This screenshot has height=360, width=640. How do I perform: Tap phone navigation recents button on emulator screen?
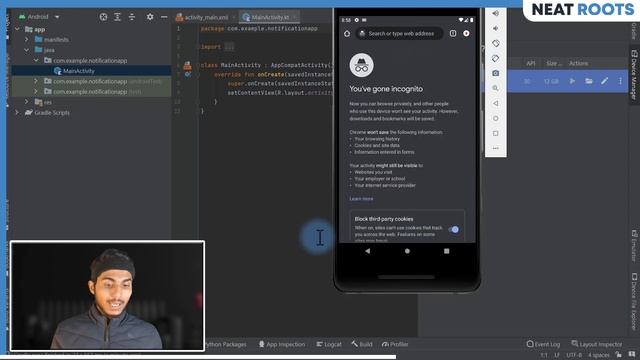click(447, 251)
